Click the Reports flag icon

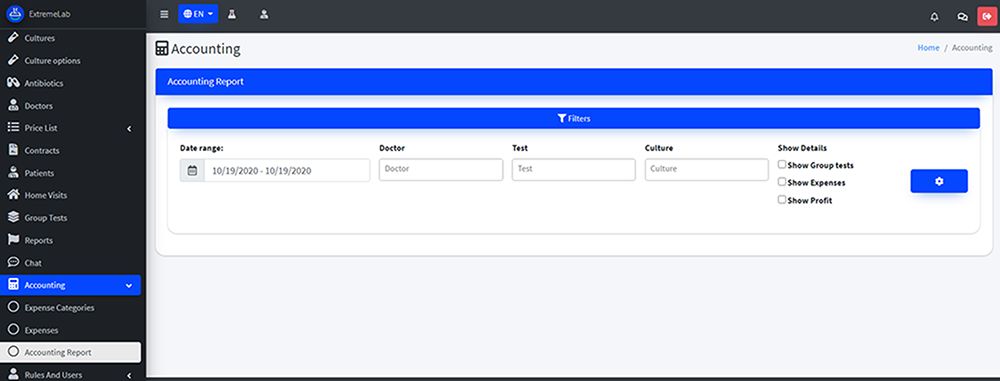pyautogui.click(x=13, y=240)
